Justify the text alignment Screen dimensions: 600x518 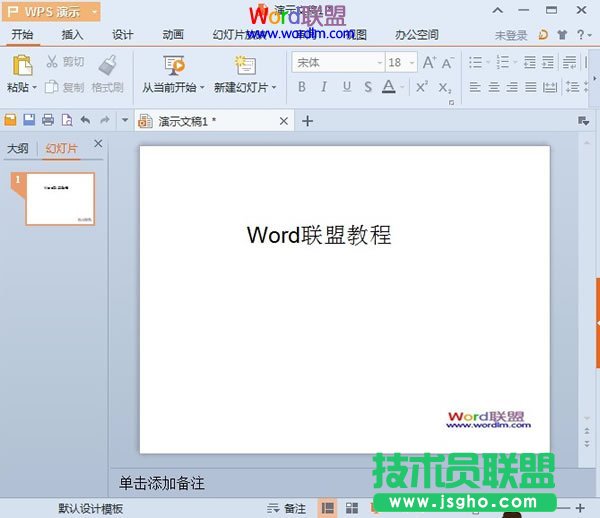(x=531, y=87)
